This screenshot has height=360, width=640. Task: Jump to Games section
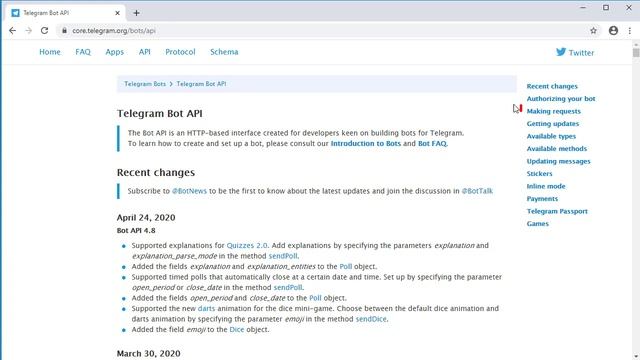click(x=538, y=224)
